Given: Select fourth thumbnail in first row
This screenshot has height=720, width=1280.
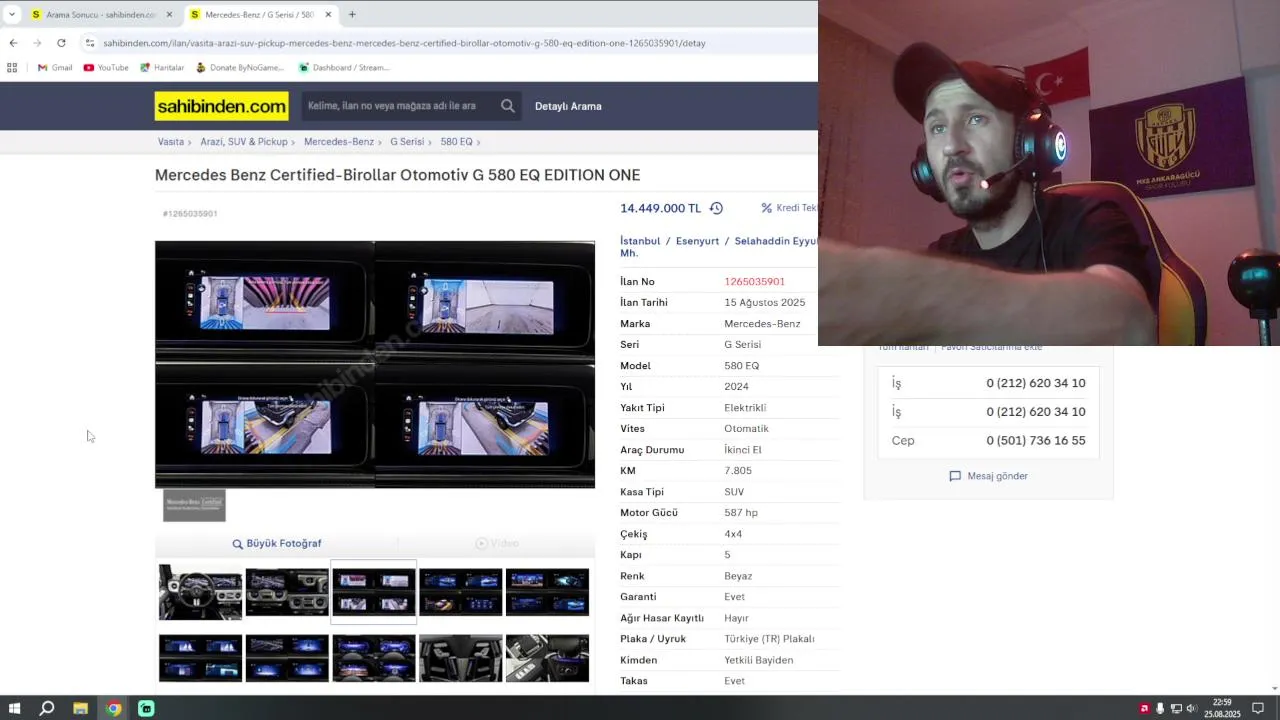Looking at the screenshot, I should (x=460, y=592).
